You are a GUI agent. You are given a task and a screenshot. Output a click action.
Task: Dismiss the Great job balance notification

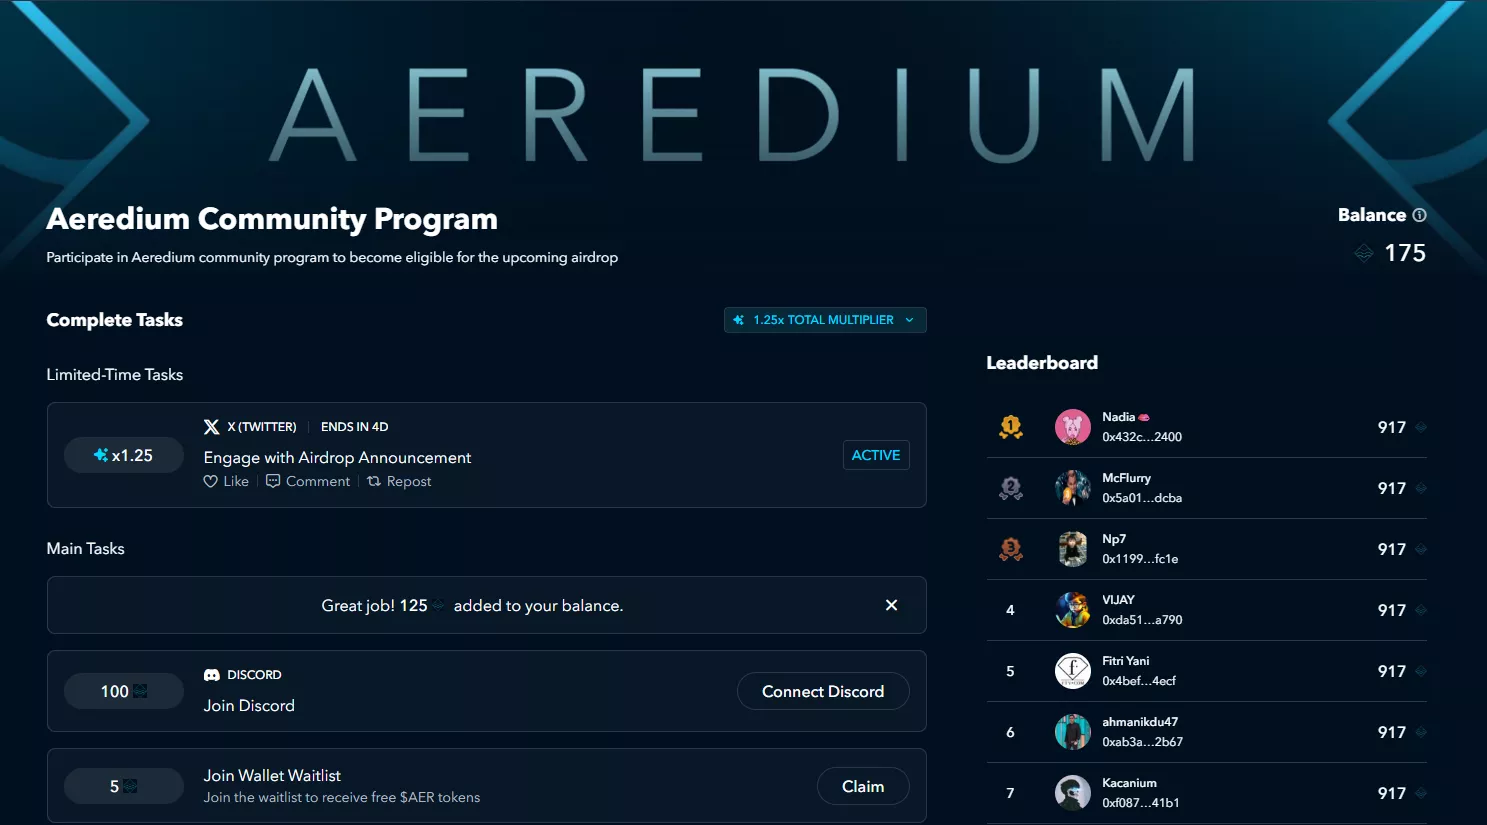pyautogui.click(x=890, y=605)
